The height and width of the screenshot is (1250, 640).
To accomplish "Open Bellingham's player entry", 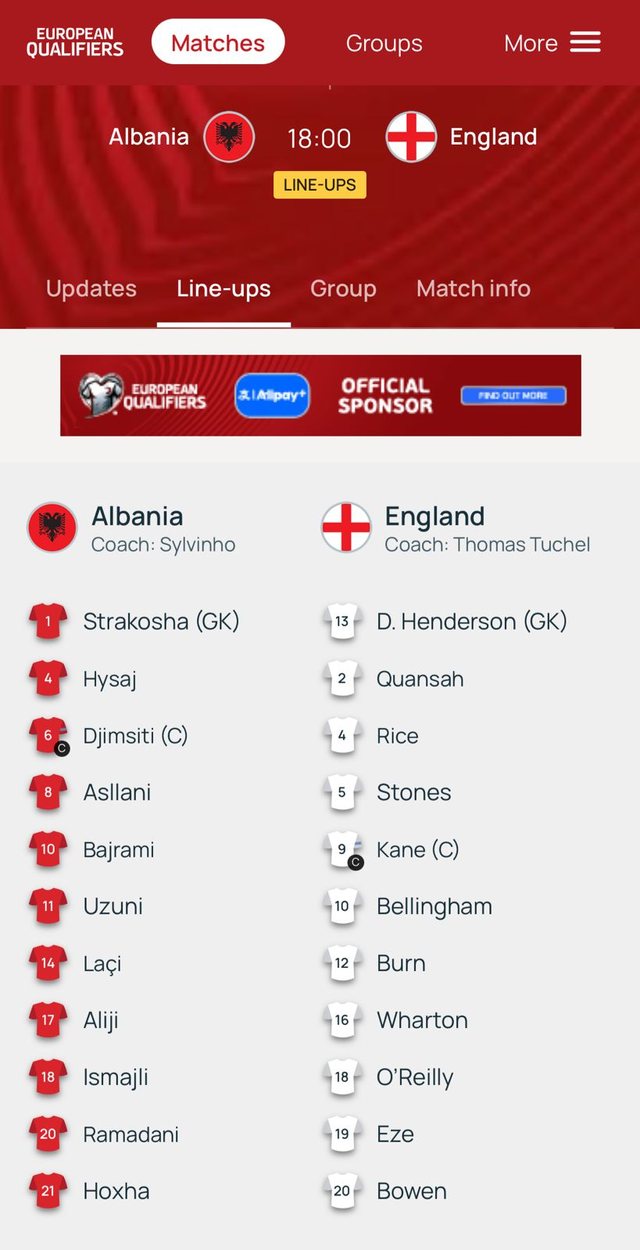I will pyautogui.click(x=434, y=907).
